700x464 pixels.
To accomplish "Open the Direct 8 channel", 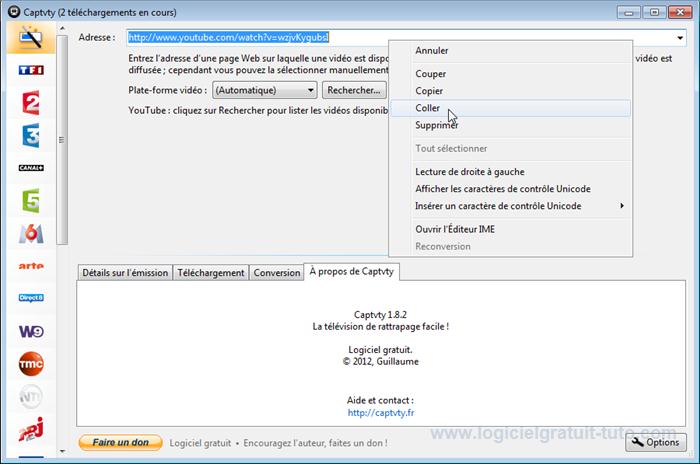I will click(31, 298).
